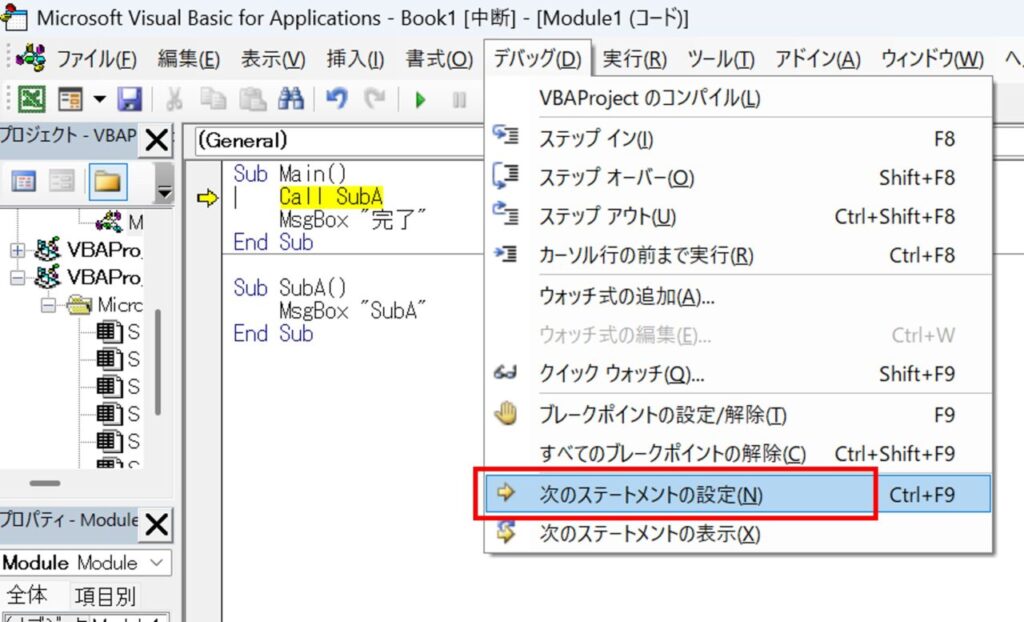
Task: Click the highlighted Call SubA code line
Action: pos(331,197)
